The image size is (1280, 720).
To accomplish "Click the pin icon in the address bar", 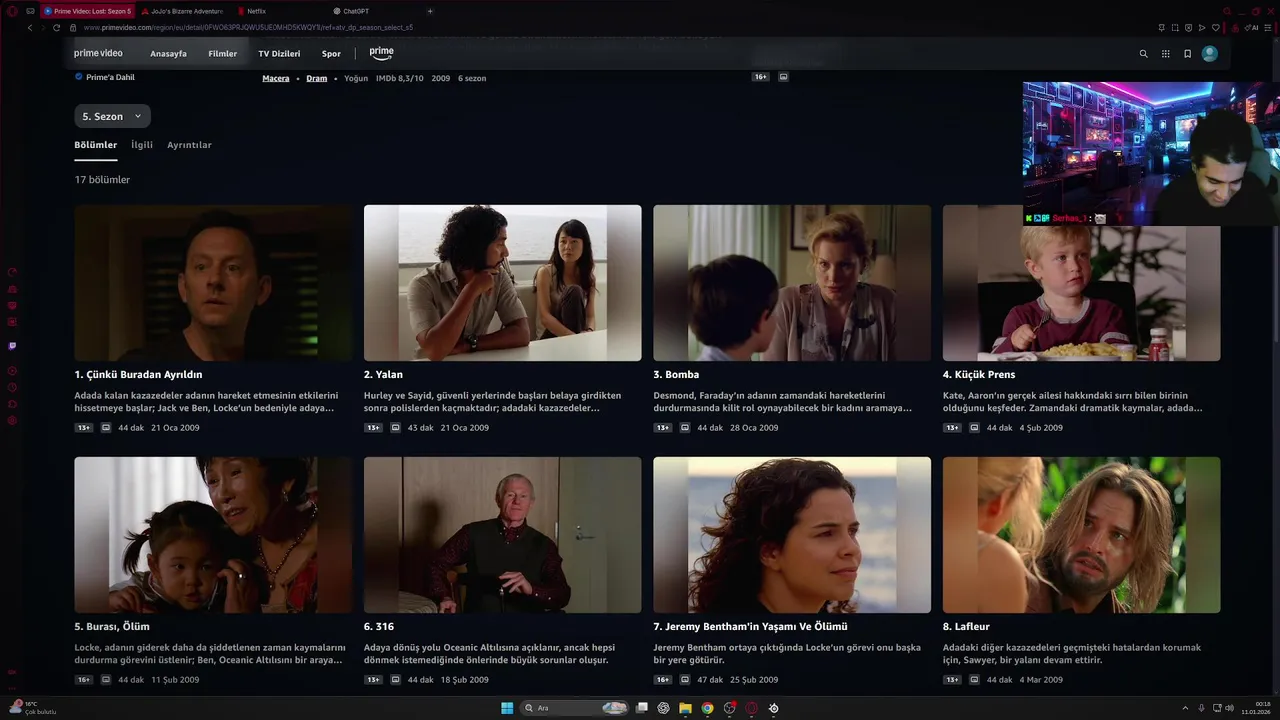I will (x=1162, y=27).
